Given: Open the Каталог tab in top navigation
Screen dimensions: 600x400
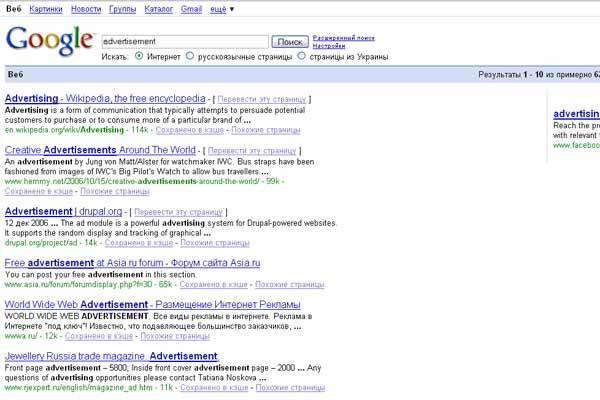Looking at the screenshot, I should (158, 9).
